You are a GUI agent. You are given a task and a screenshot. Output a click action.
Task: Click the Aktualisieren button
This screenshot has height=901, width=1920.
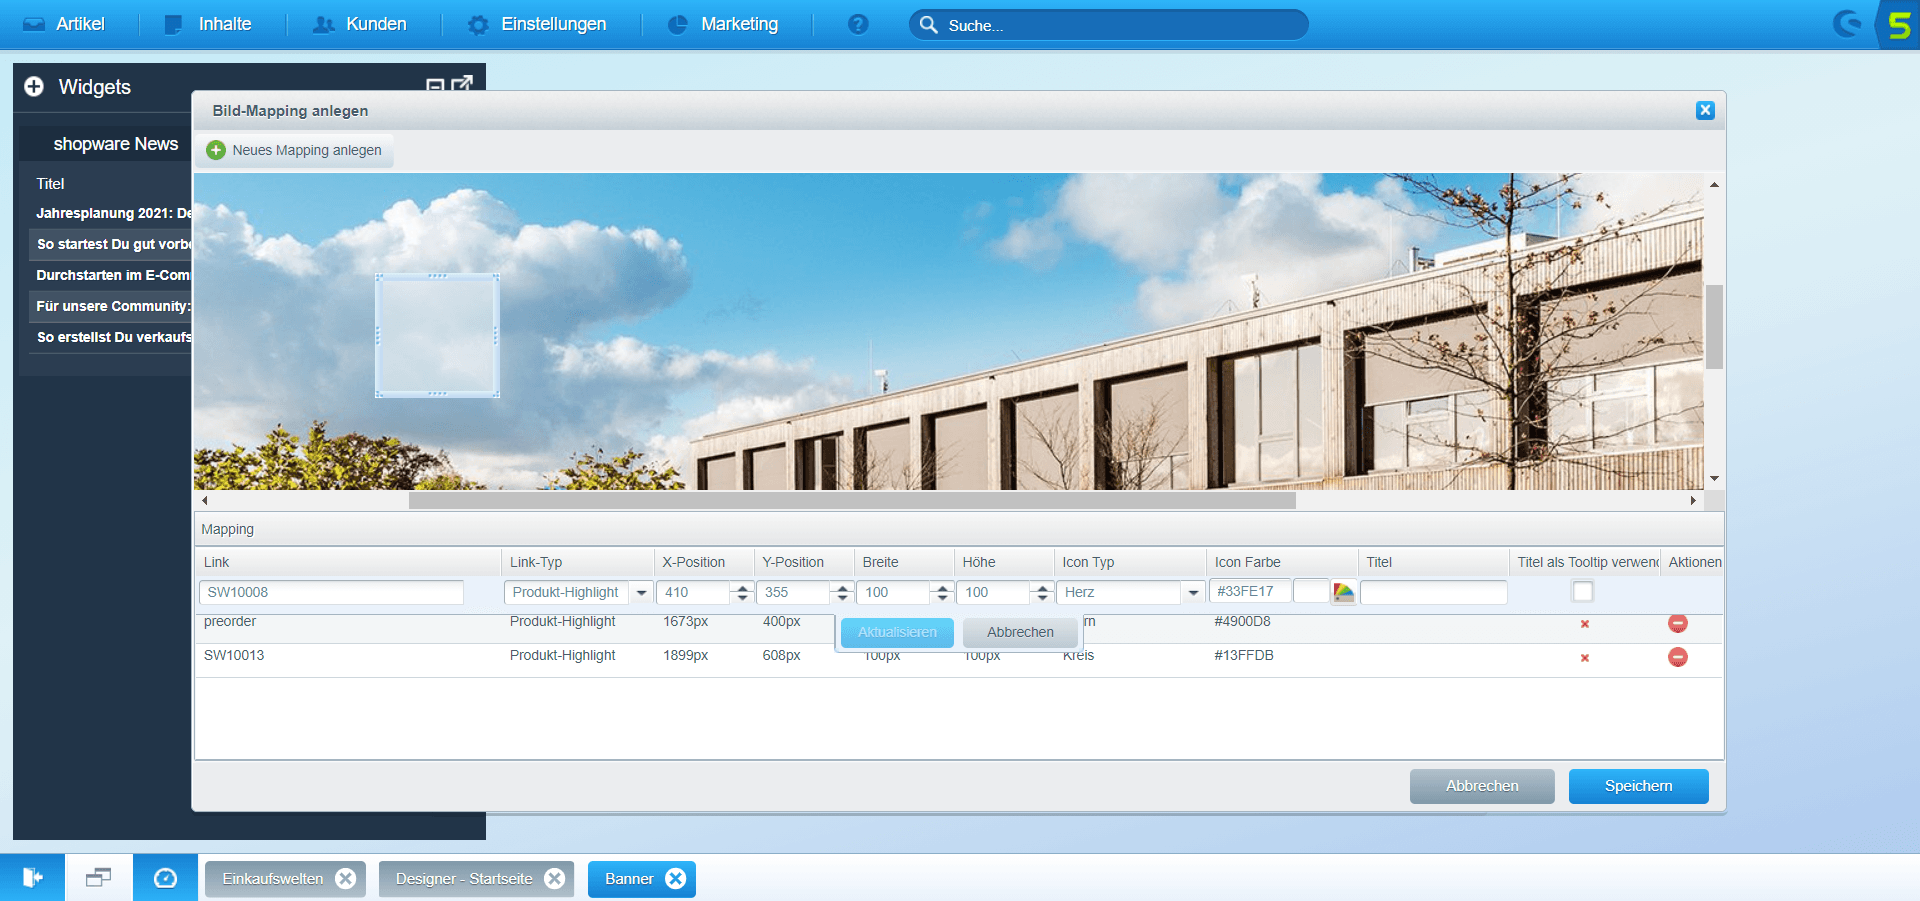(x=897, y=632)
